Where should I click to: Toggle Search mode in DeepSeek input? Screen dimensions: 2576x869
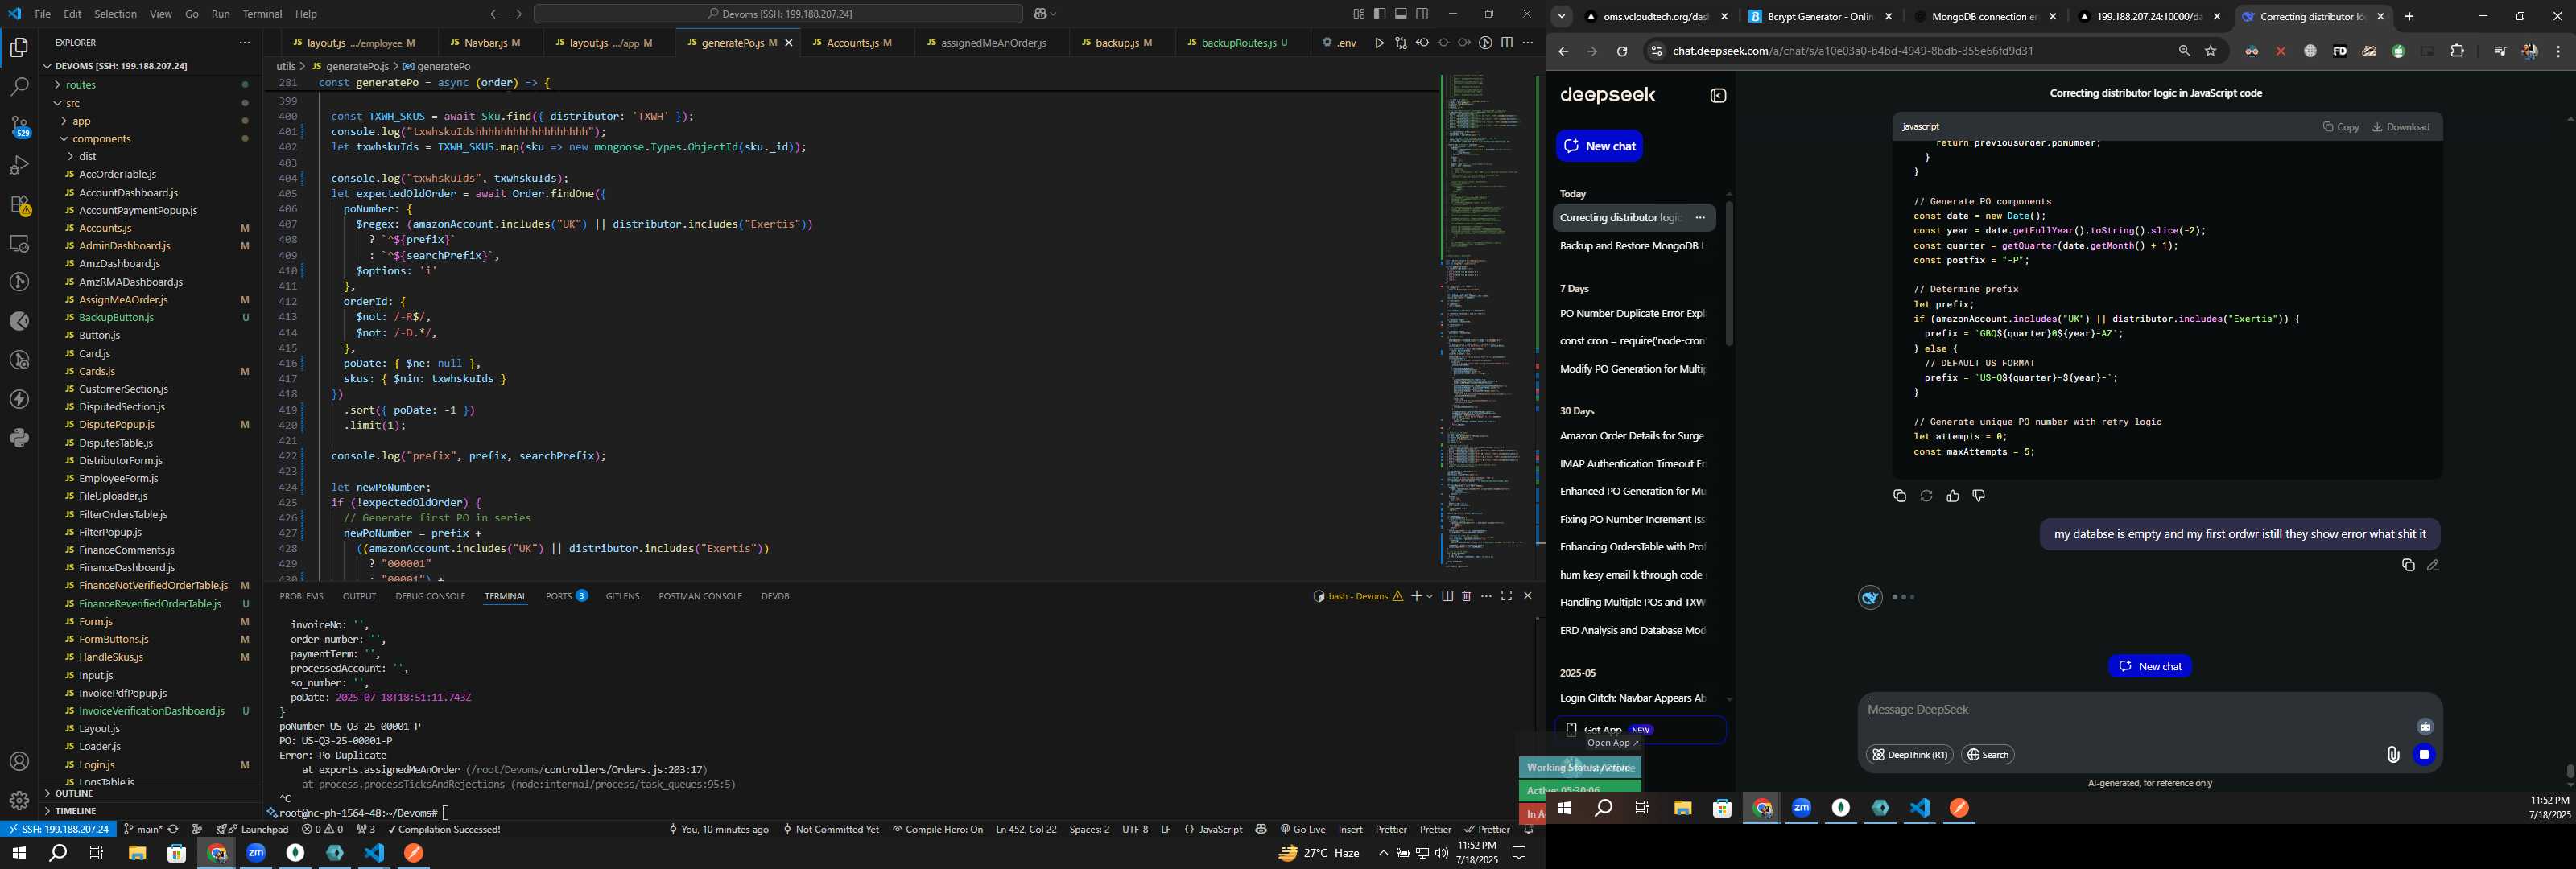(x=1987, y=755)
